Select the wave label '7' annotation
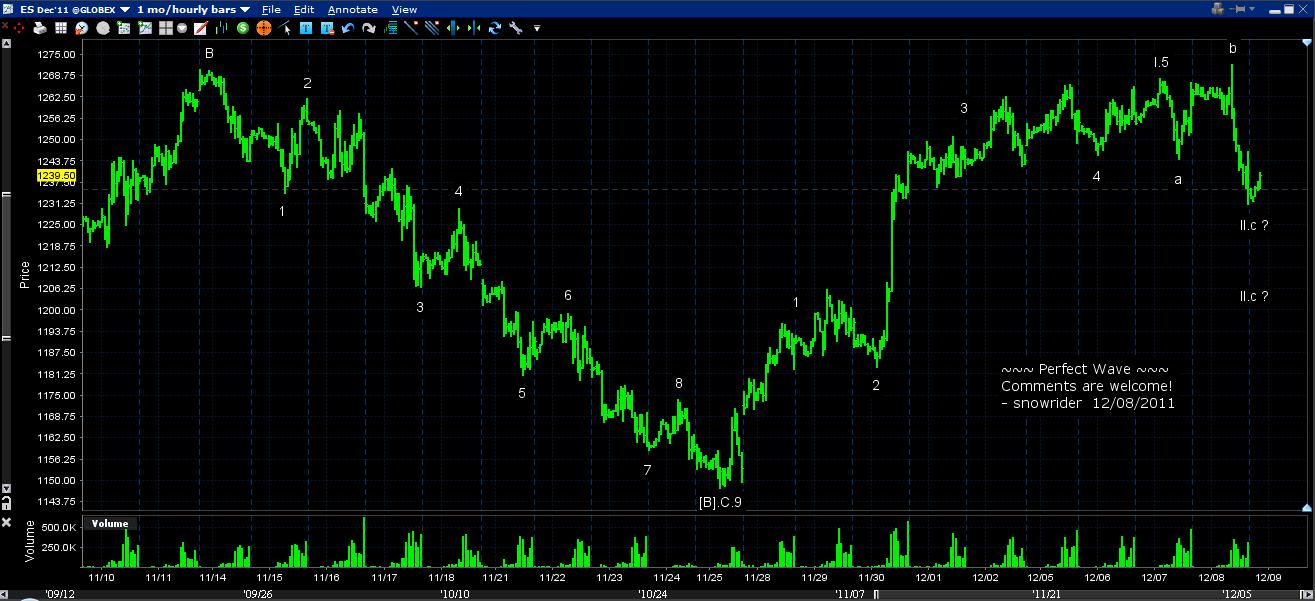 click(x=647, y=470)
